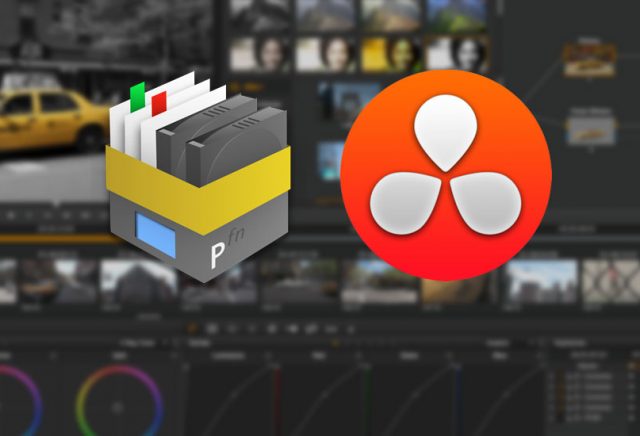Click the yellow taxi image in viewer
640x436 pixels.
(53, 118)
